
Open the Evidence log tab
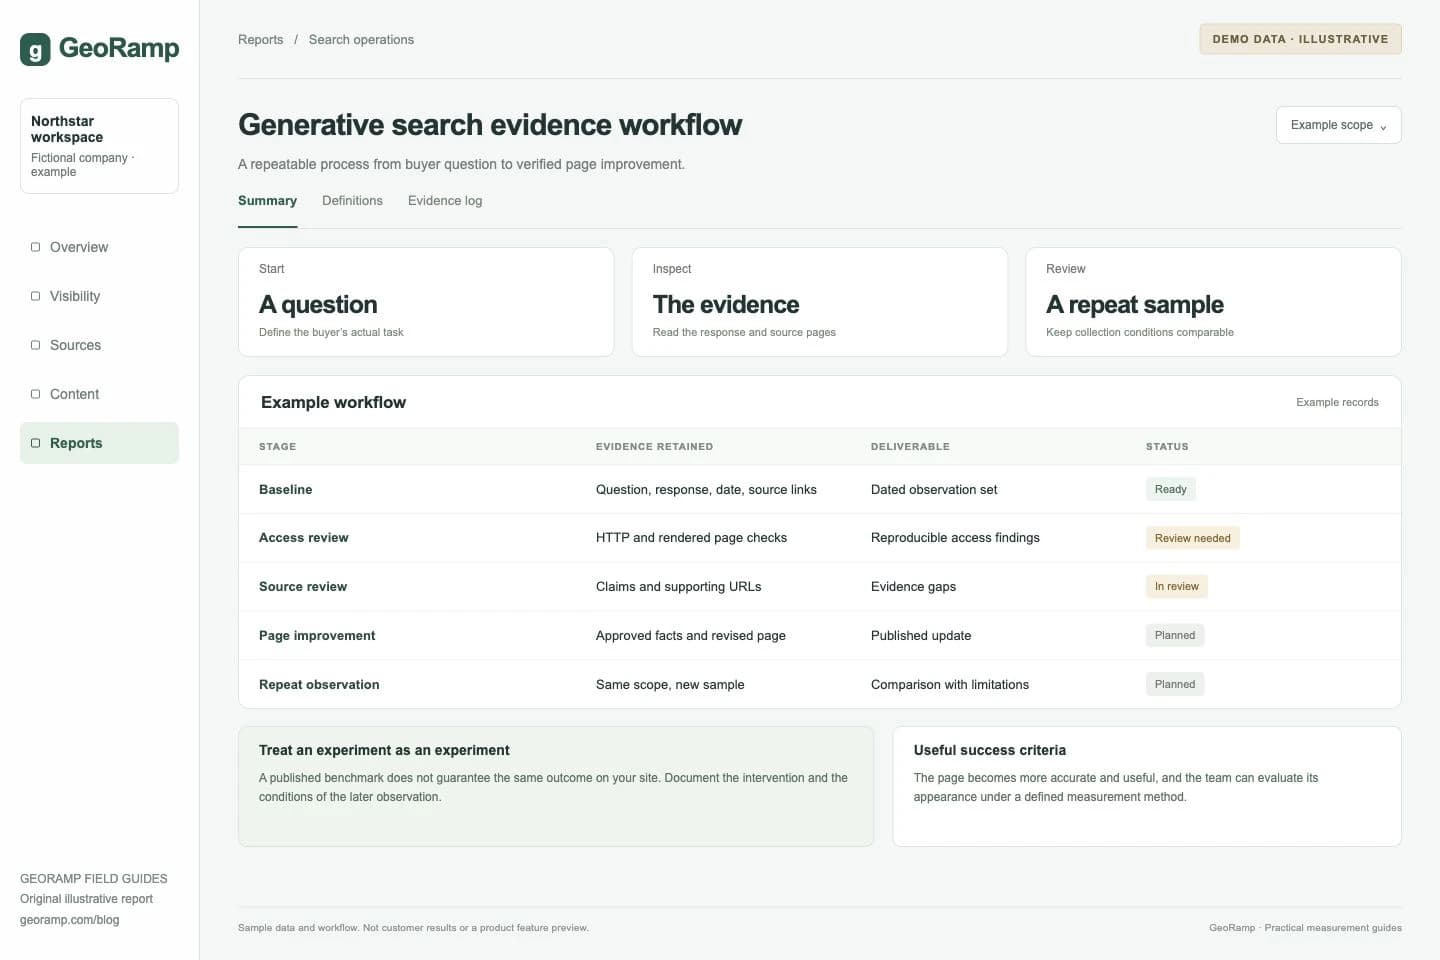445,201
